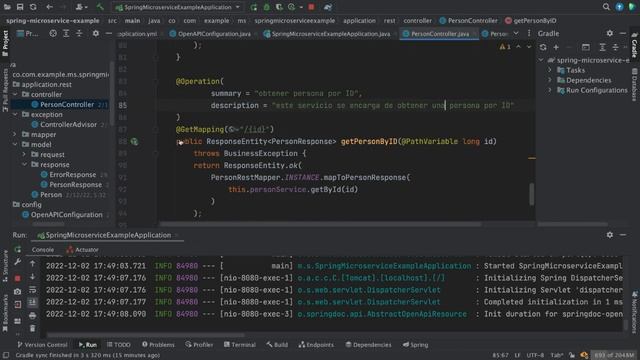Image resolution: width=640 pixels, height=360 pixels.
Task: Click the Rerun application icon in top toolbar
Action: pyautogui.click(x=254, y=7)
